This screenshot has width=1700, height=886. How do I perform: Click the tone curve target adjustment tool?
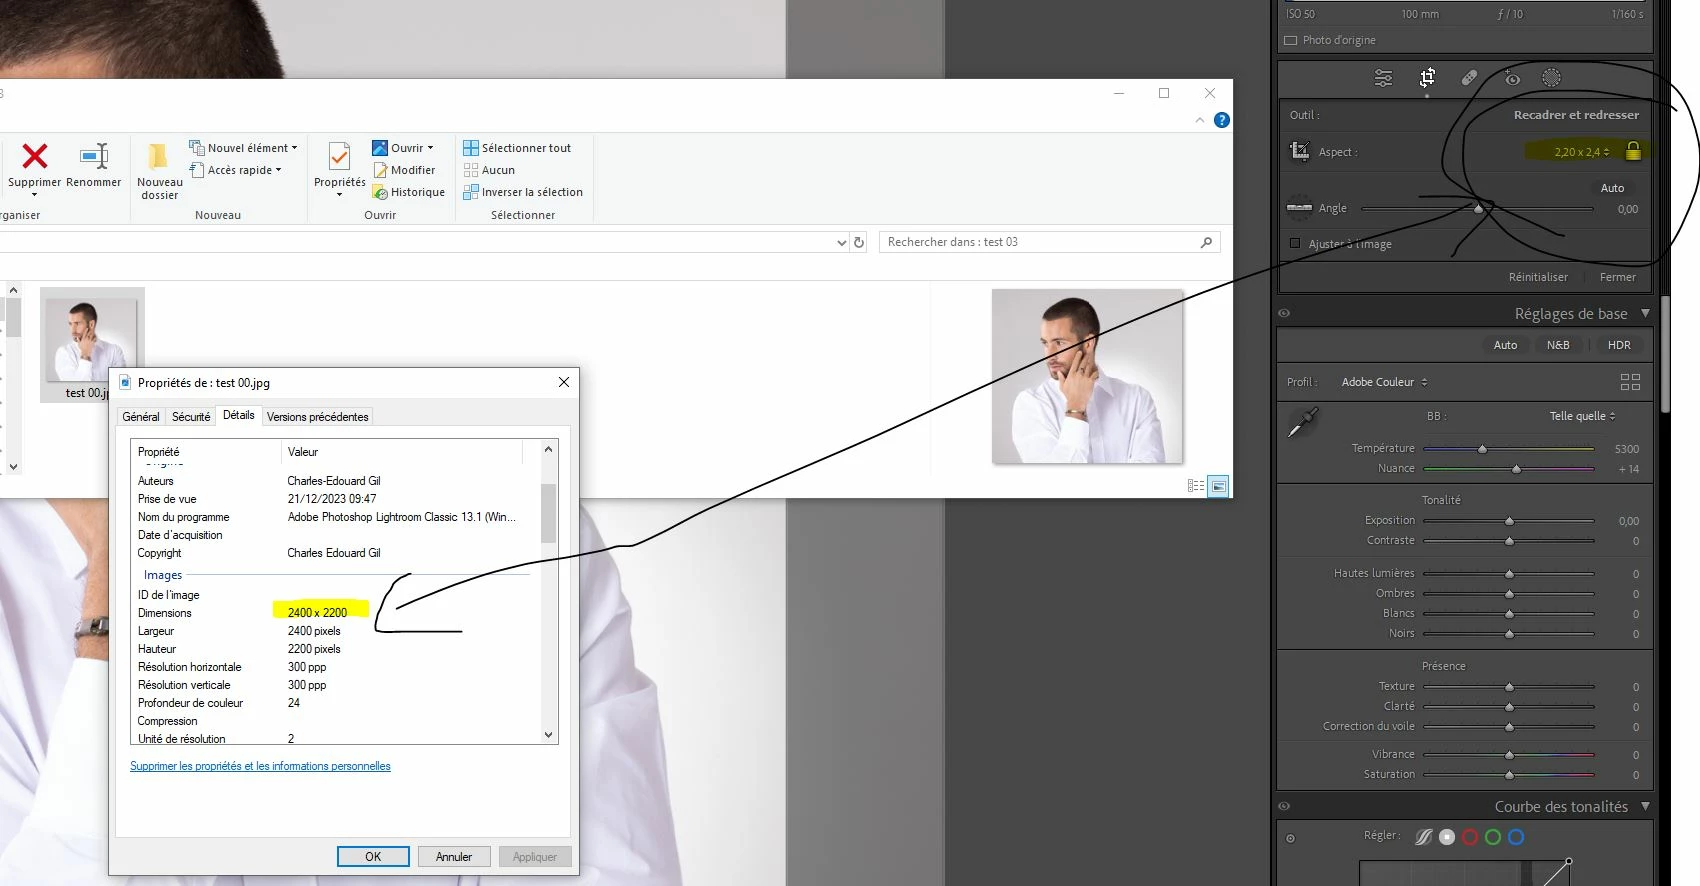1290,838
